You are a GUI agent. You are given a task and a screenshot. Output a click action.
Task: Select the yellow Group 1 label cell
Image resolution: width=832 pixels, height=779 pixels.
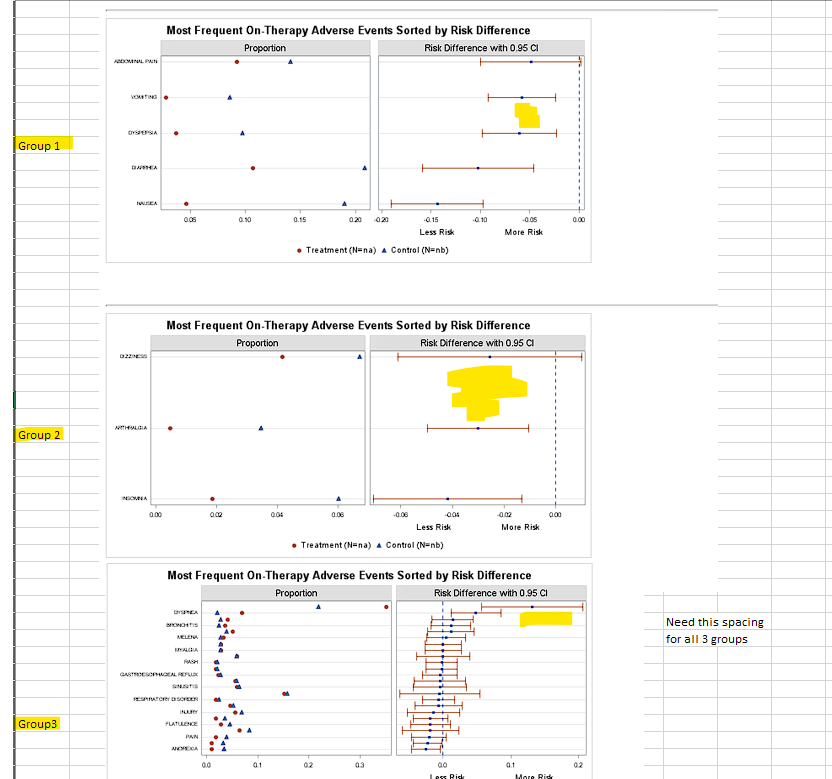click(x=38, y=146)
